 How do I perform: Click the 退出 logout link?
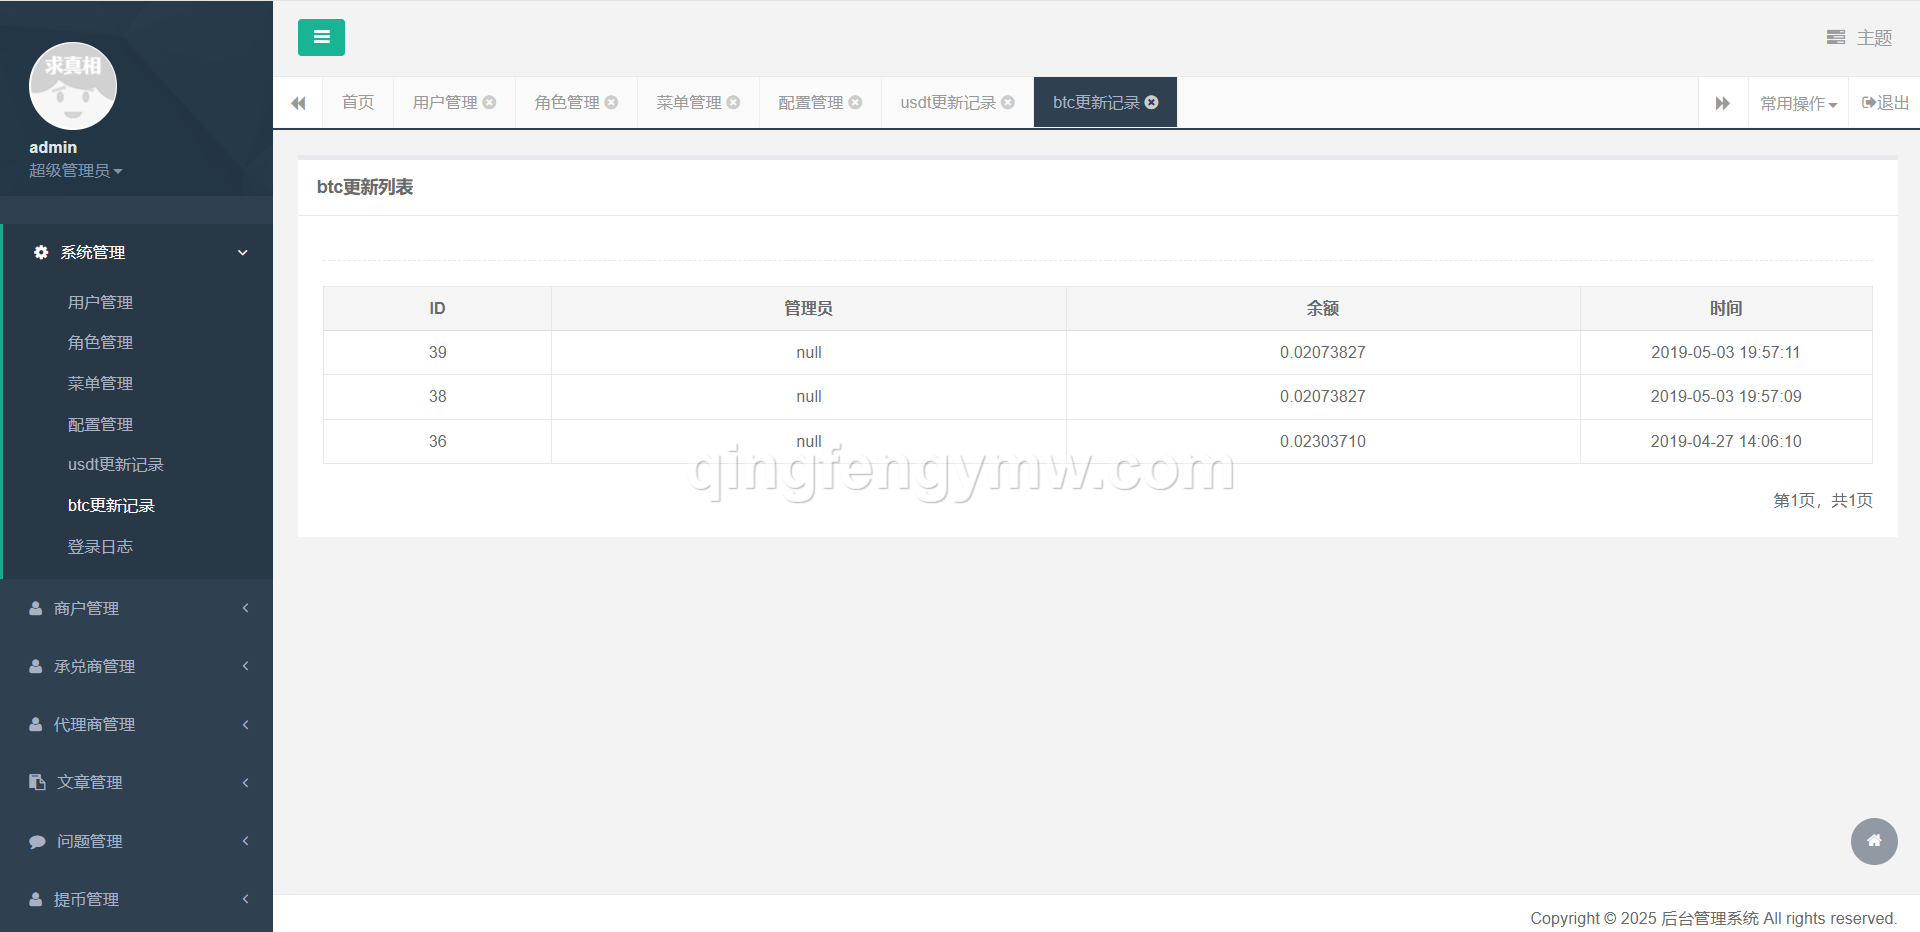pyautogui.click(x=1885, y=102)
